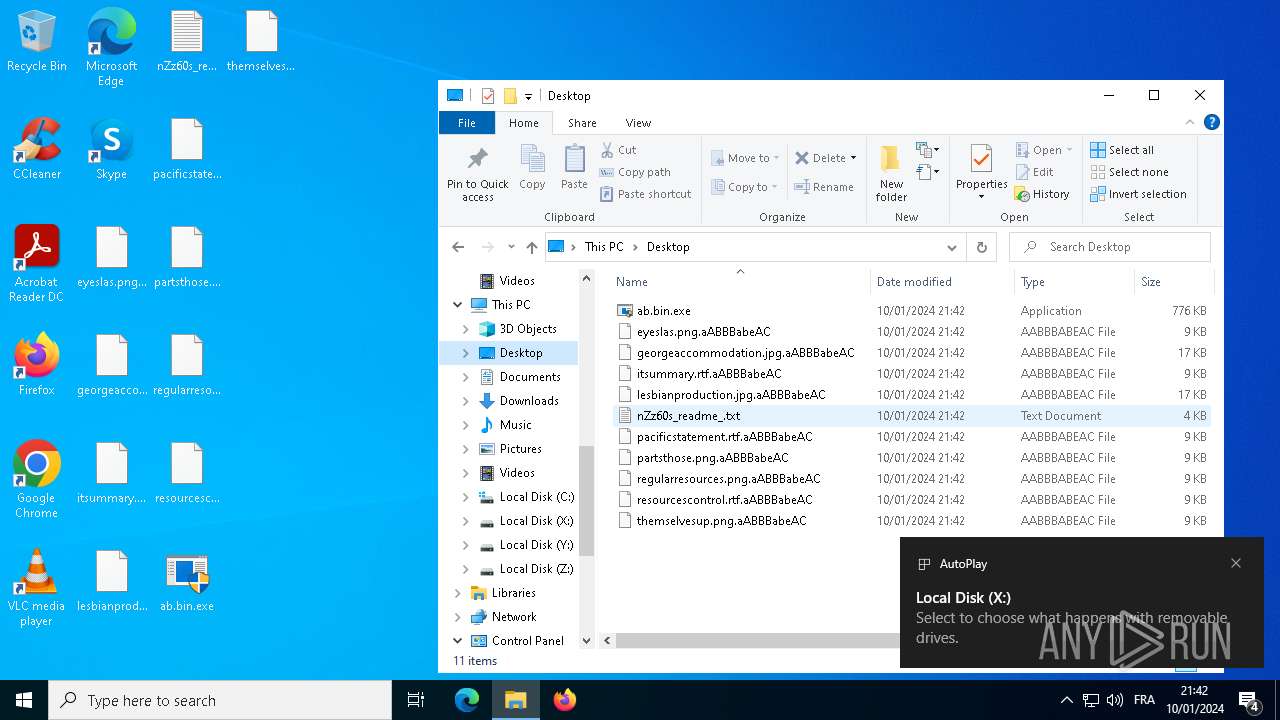Open the Open button dropdown

[x=1069, y=150]
